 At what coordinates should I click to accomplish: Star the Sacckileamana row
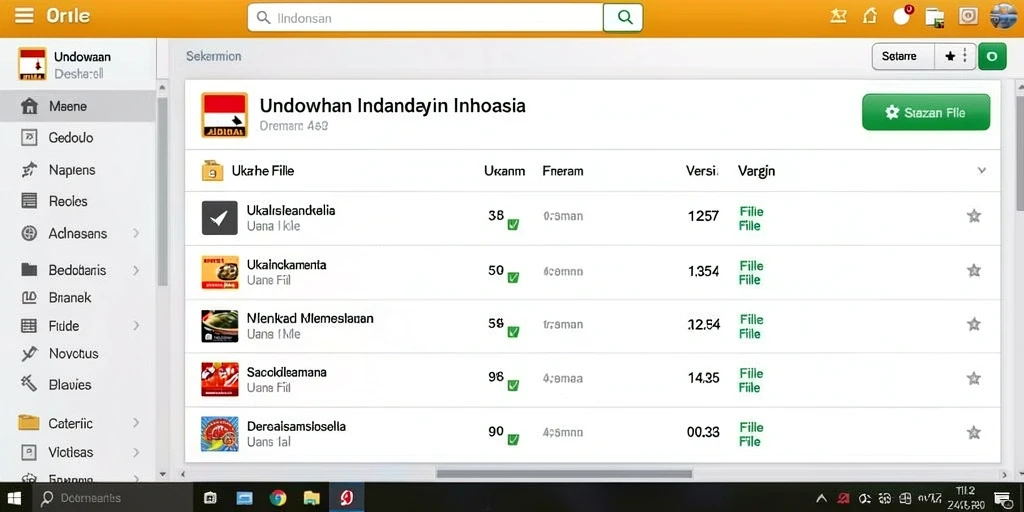(974, 378)
